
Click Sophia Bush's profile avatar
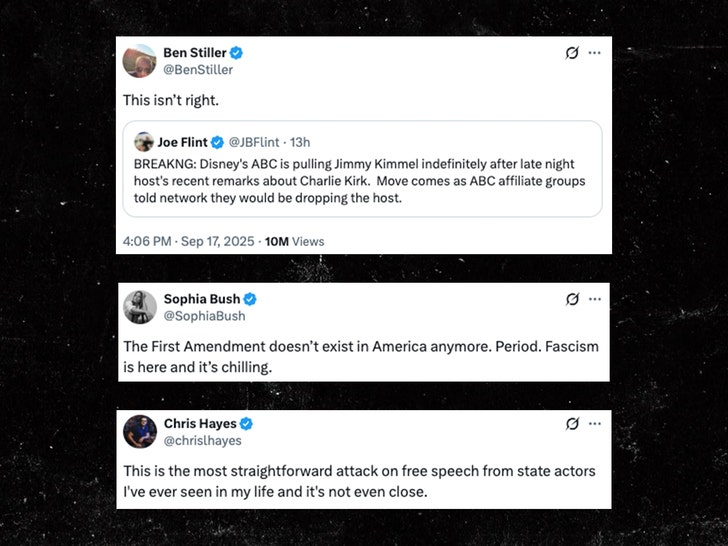click(x=139, y=307)
